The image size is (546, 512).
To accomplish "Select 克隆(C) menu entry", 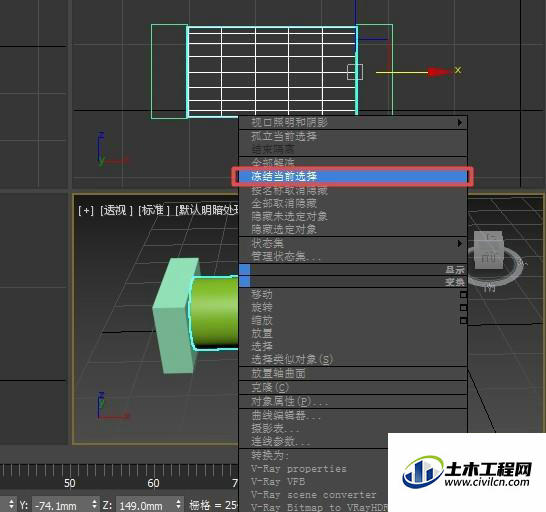I will (x=353, y=387).
